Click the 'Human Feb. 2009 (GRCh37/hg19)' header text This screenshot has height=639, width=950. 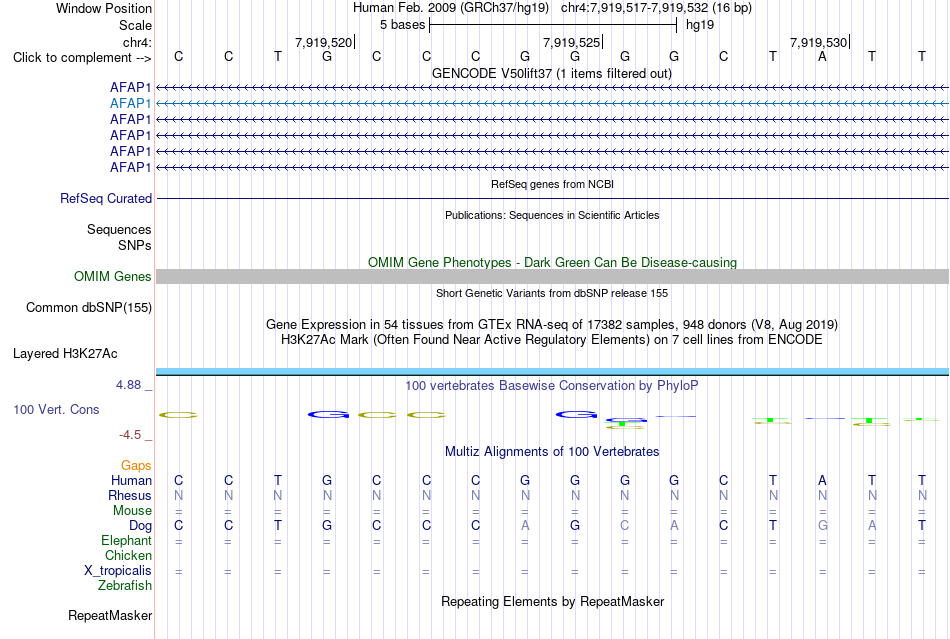pos(451,8)
